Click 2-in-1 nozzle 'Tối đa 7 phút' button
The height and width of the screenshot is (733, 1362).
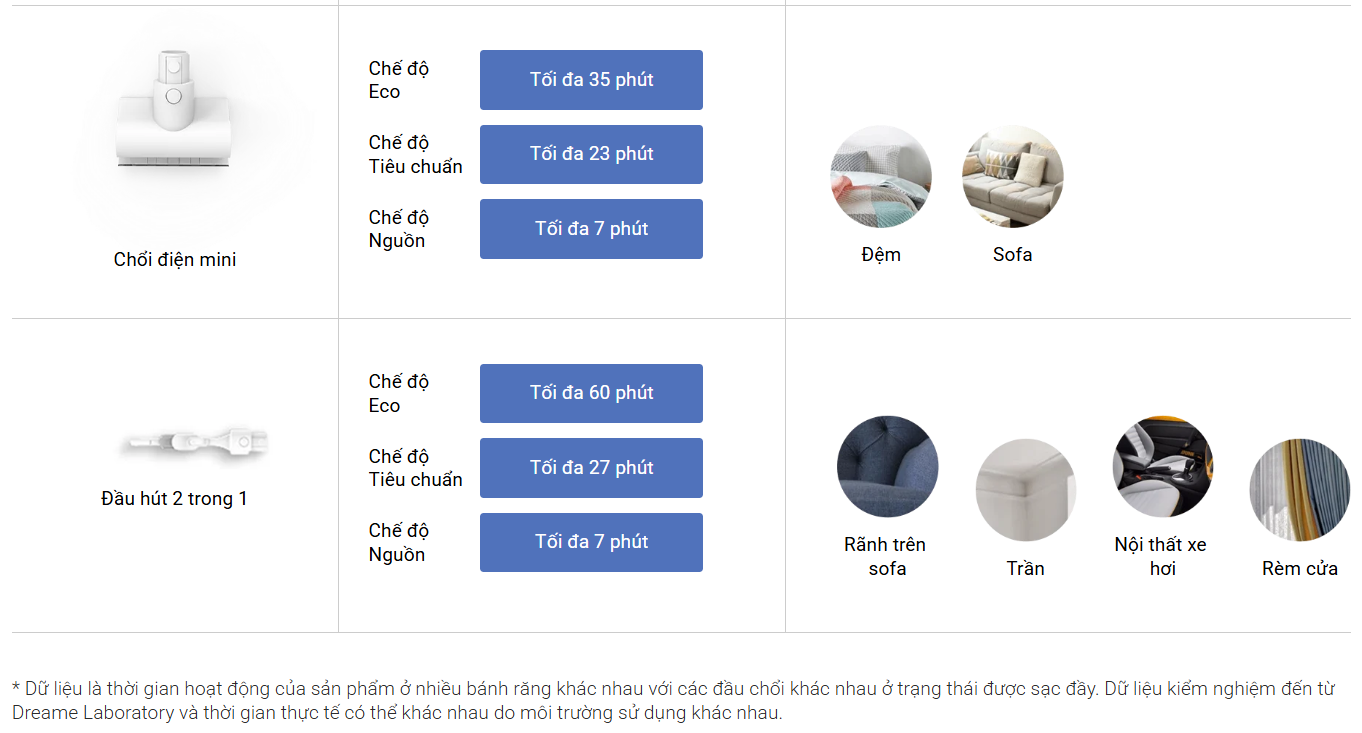tap(591, 542)
